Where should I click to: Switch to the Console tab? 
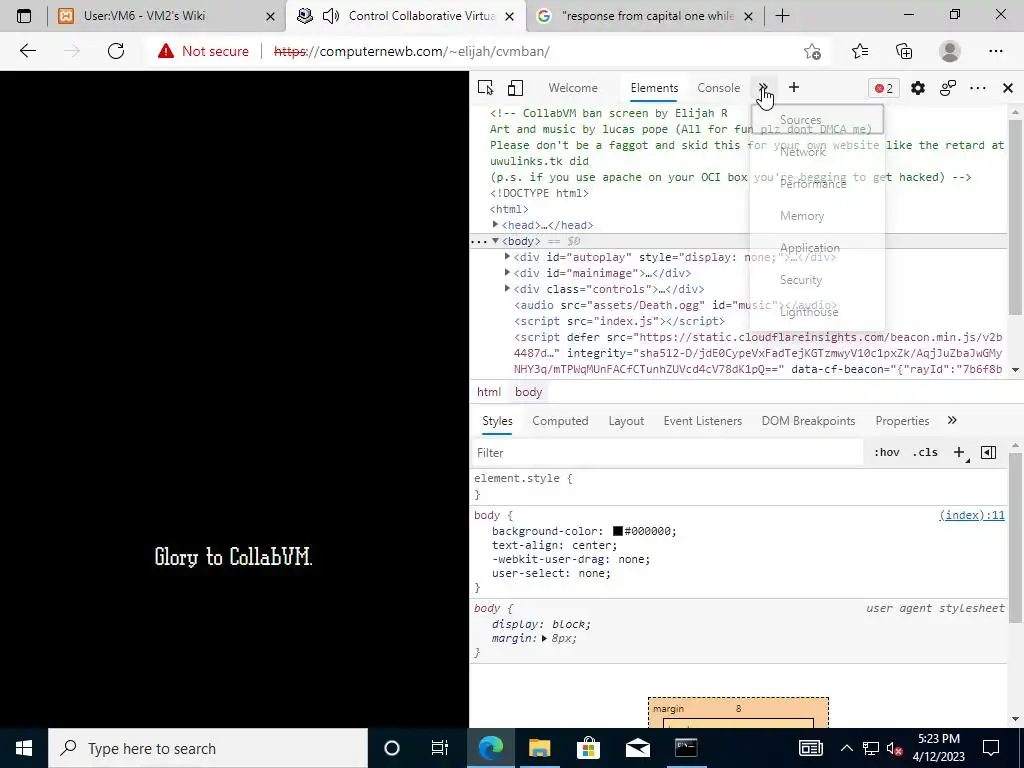(x=718, y=88)
